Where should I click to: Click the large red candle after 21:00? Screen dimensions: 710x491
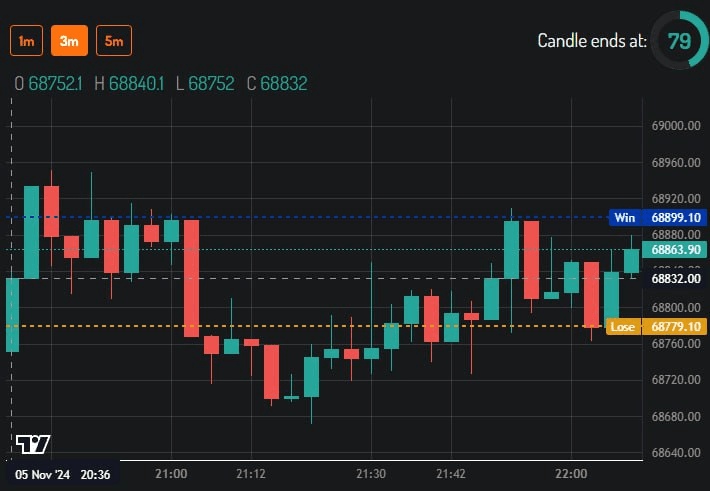click(192, 278)
